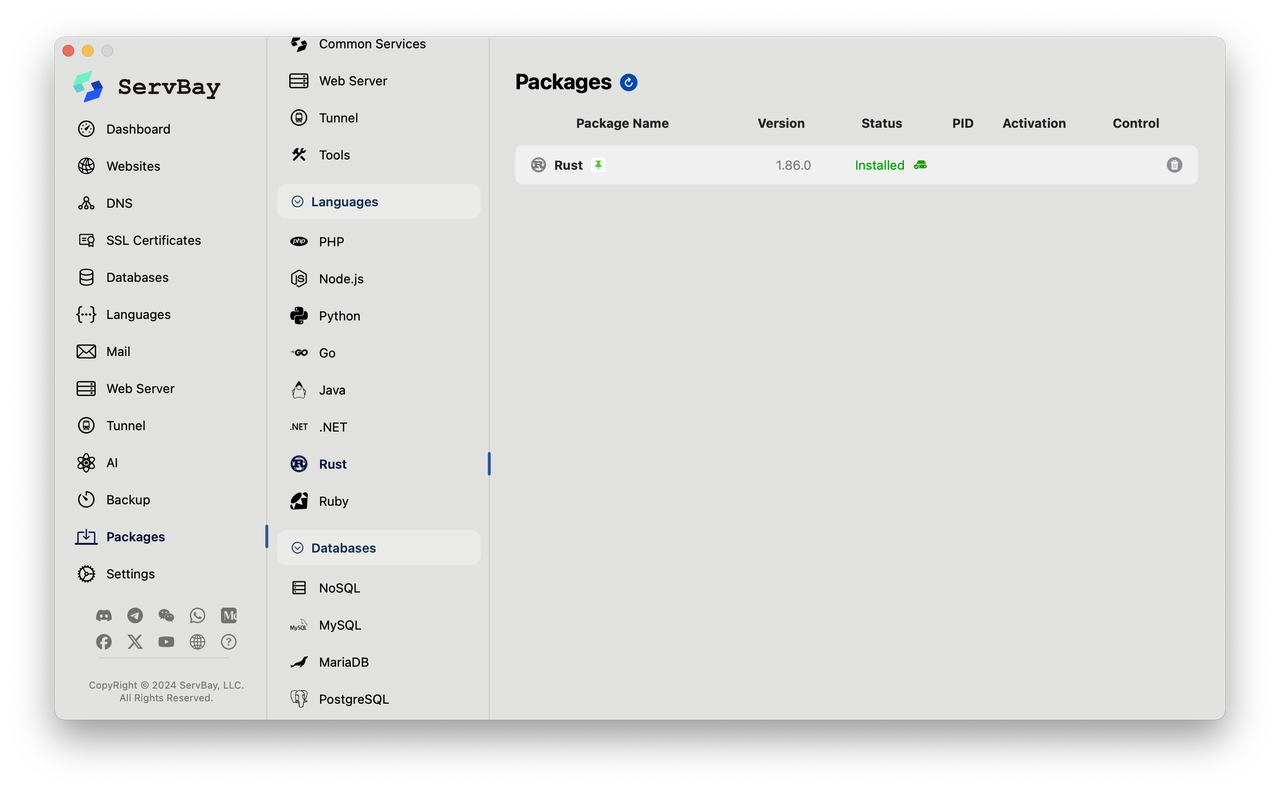Click the refresh icon beside Packages heading
The height and width of the screenshot is (792, 1280).
(628, 82)
